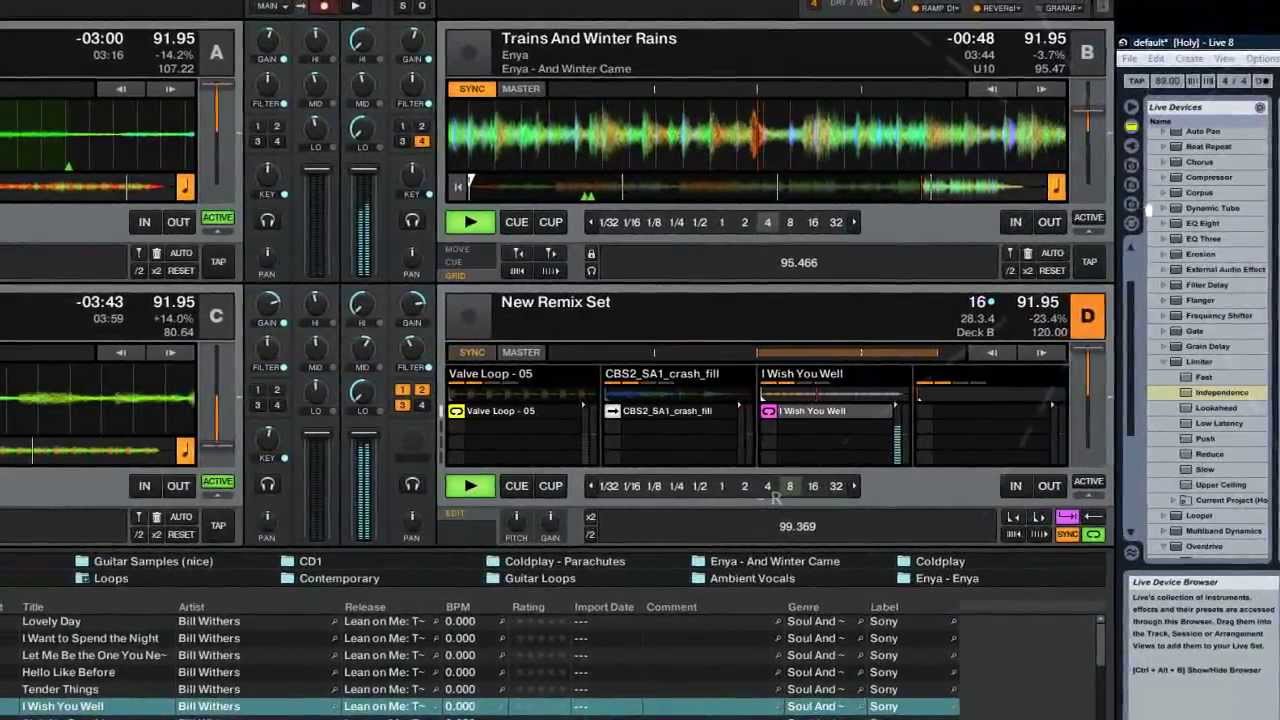Viewport: 1280px width, 720px height.
Task: Toggle Deck B loop ACTIVE button
Action: 1088,218
